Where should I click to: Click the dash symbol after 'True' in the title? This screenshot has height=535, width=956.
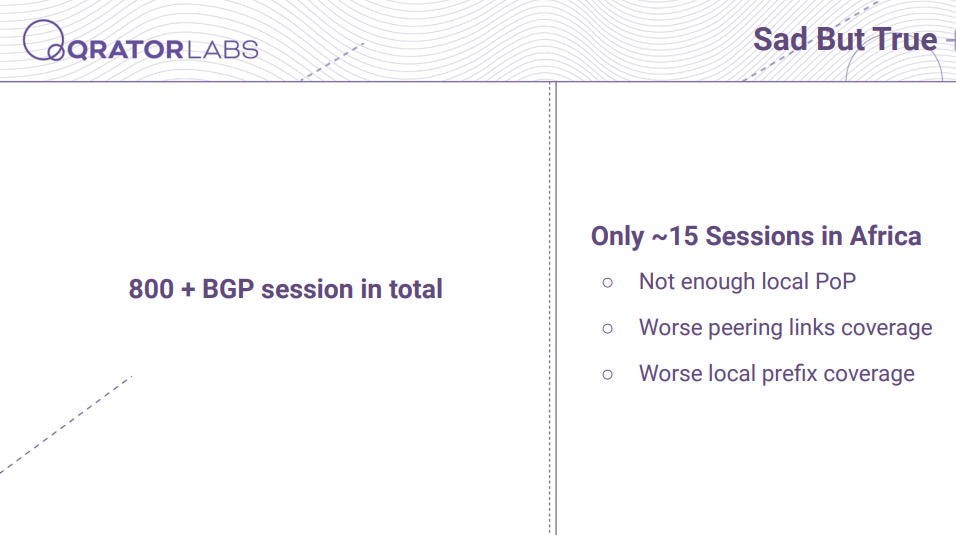[951, 41]
